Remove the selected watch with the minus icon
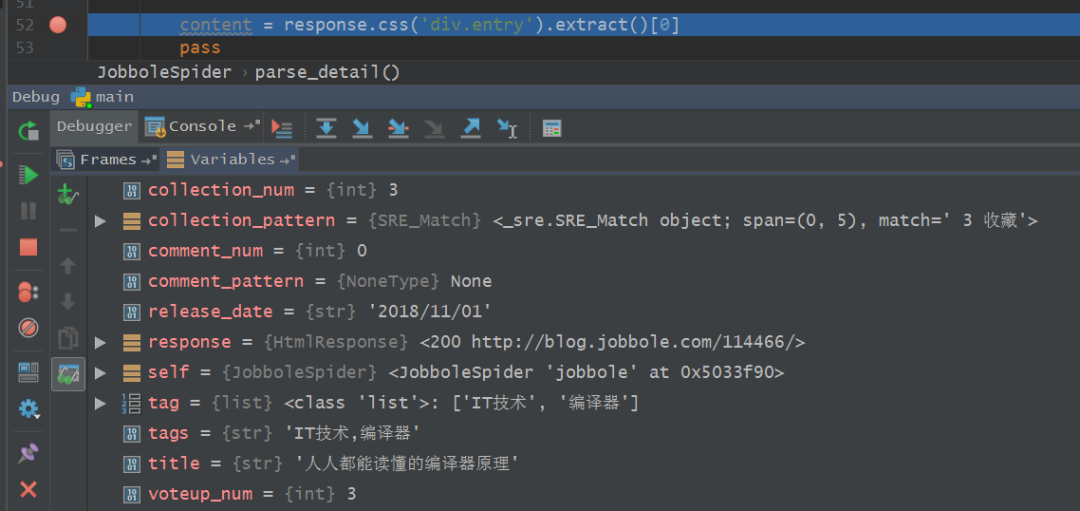The height and width of the screenshot is (511, 1080). [68, 230]
